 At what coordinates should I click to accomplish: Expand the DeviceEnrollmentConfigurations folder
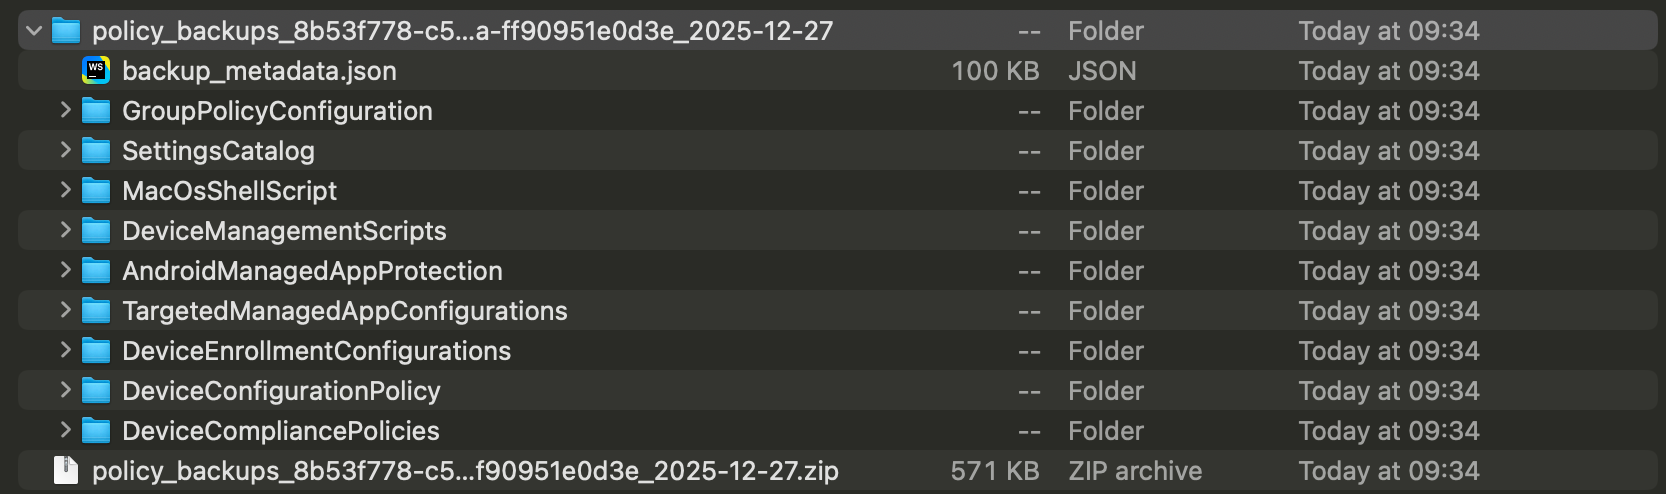pos(65,350)
